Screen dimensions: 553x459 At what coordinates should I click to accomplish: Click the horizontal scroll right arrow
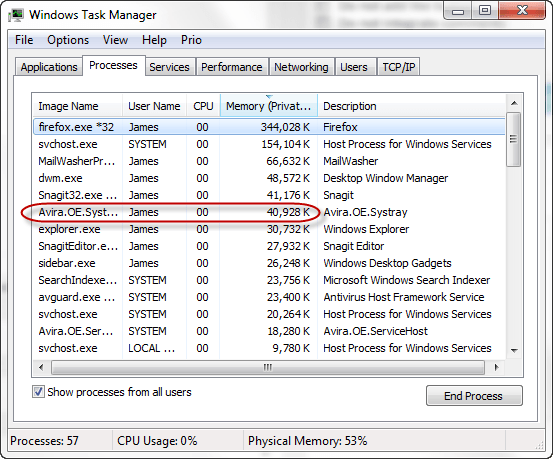pyautogui.click(x=497, y=368)
